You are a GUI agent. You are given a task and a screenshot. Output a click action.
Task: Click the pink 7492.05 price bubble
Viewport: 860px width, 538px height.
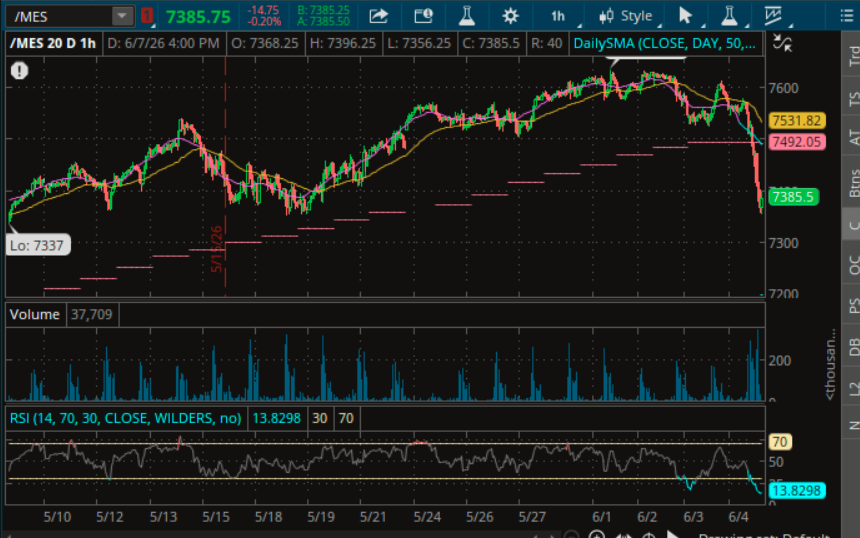(797, 142)
